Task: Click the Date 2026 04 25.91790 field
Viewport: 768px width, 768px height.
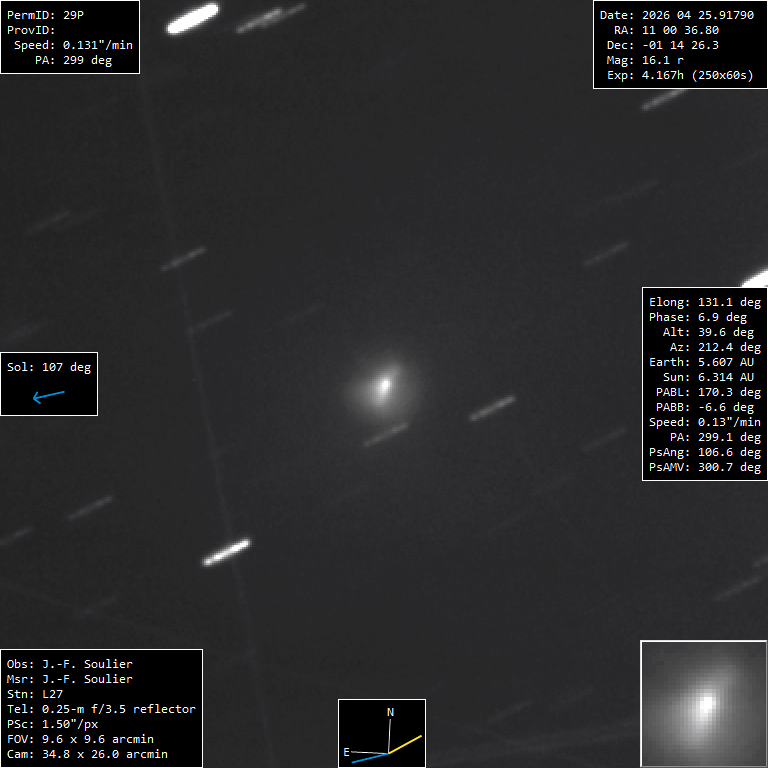Action: tap(676, 15)
